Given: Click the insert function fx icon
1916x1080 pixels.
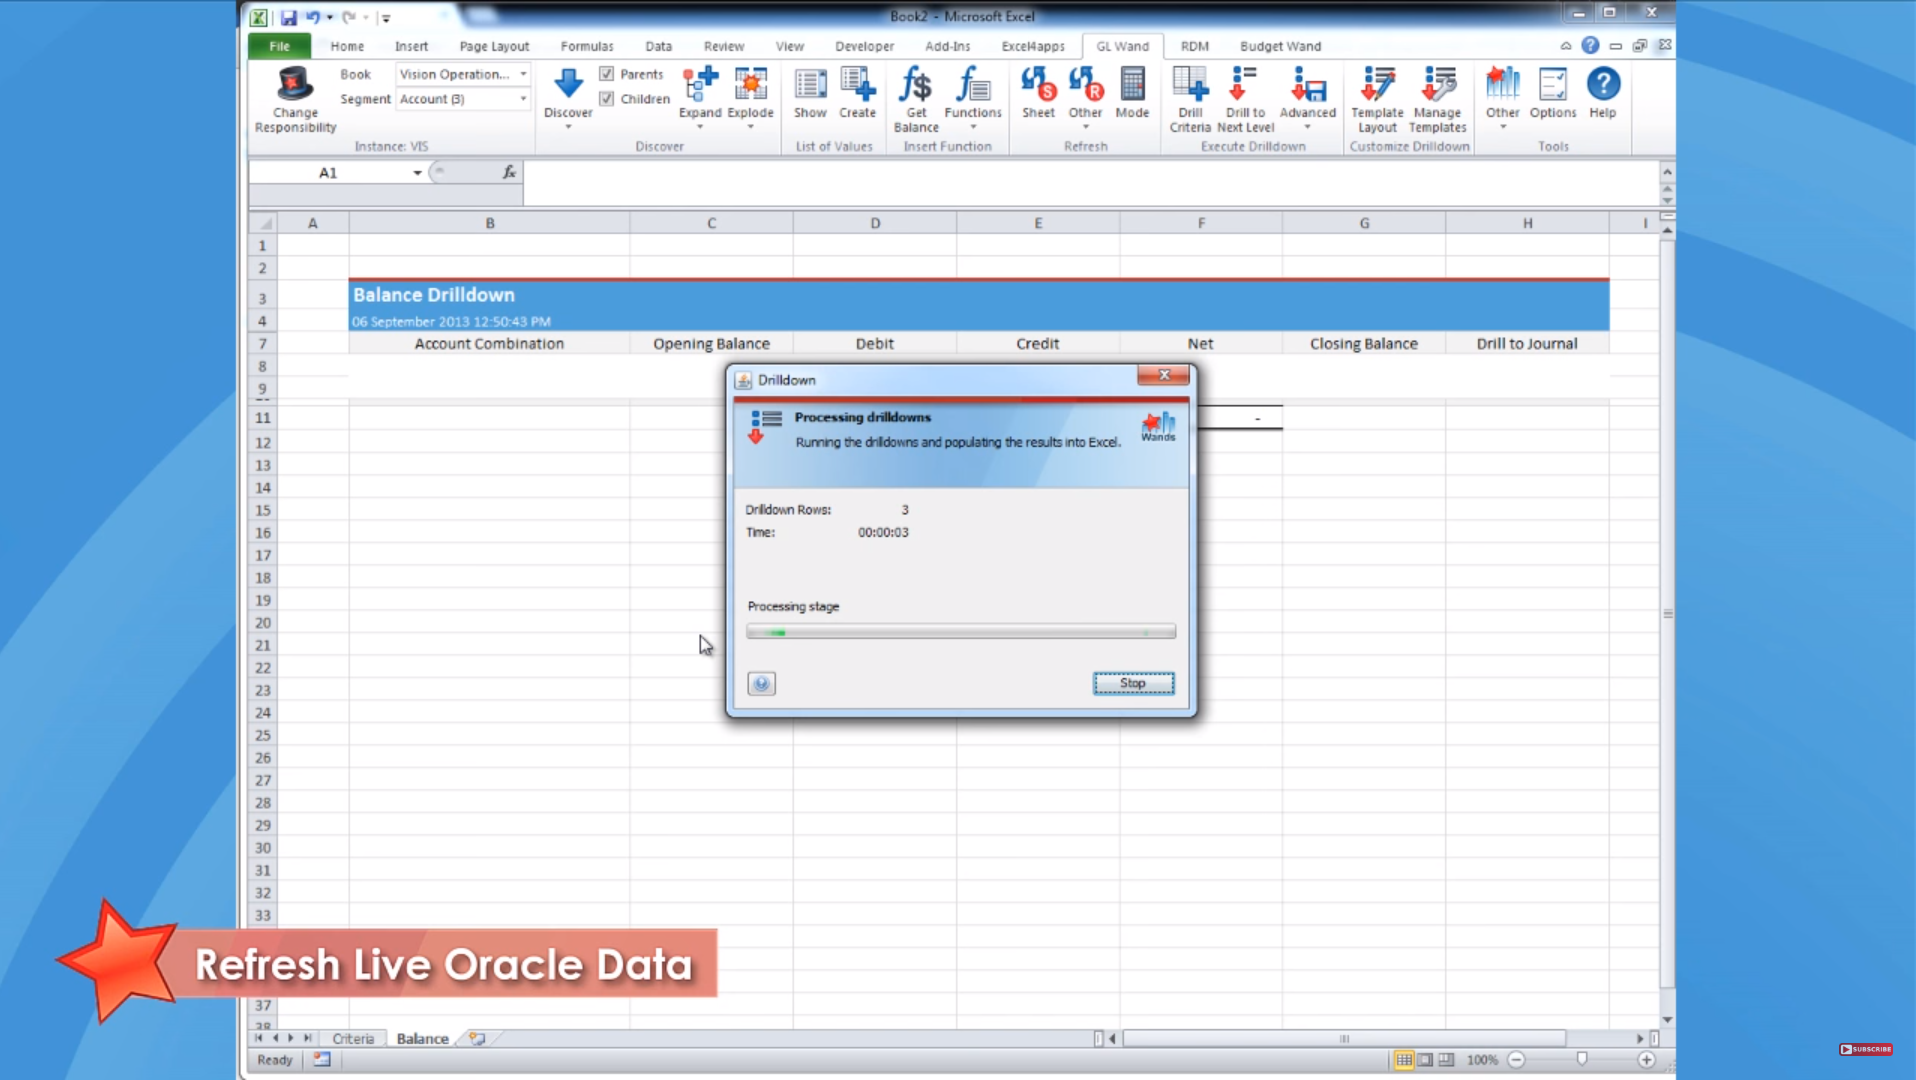Looking at the screenshot, I should tap(509, 172).
